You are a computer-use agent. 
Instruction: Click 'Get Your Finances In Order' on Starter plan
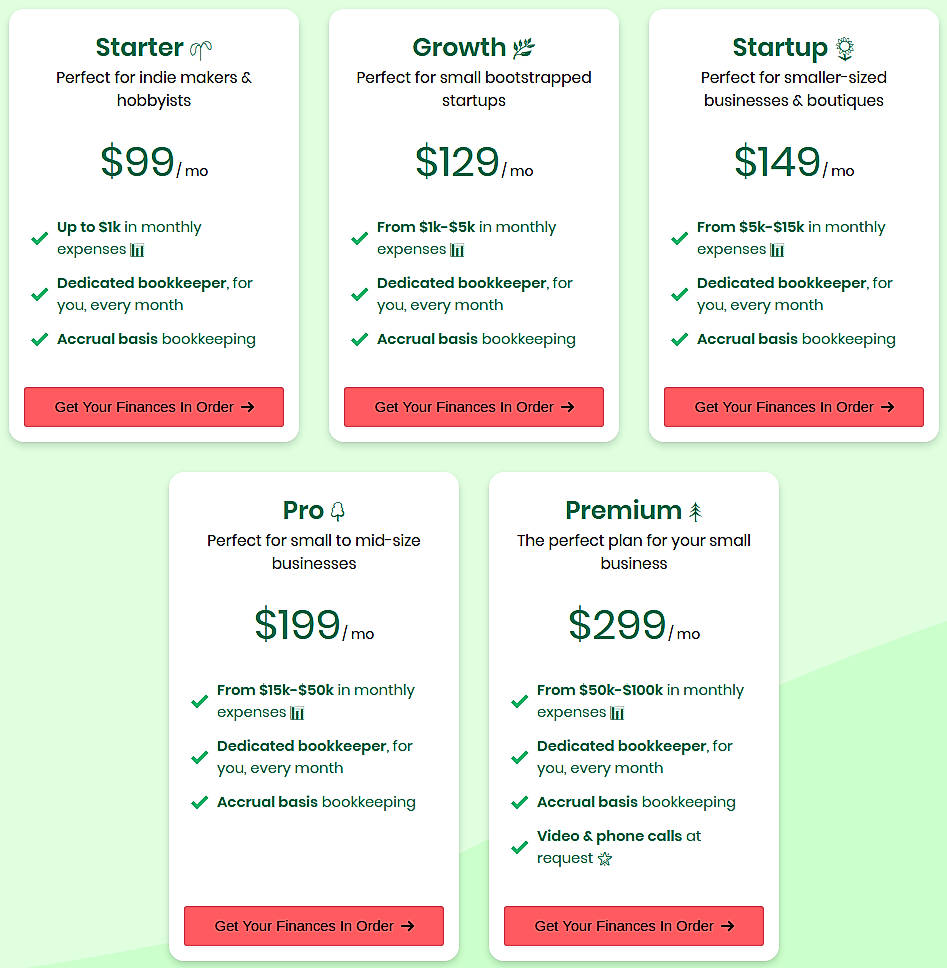point(153,407)
